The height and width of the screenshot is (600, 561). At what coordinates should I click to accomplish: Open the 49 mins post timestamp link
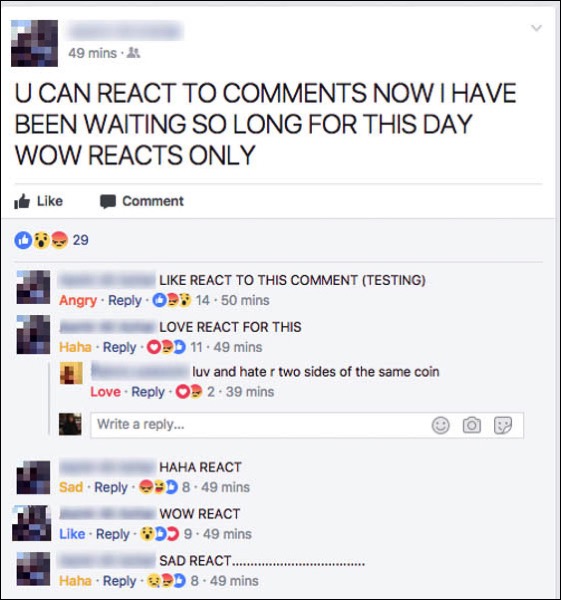[92, 53]
